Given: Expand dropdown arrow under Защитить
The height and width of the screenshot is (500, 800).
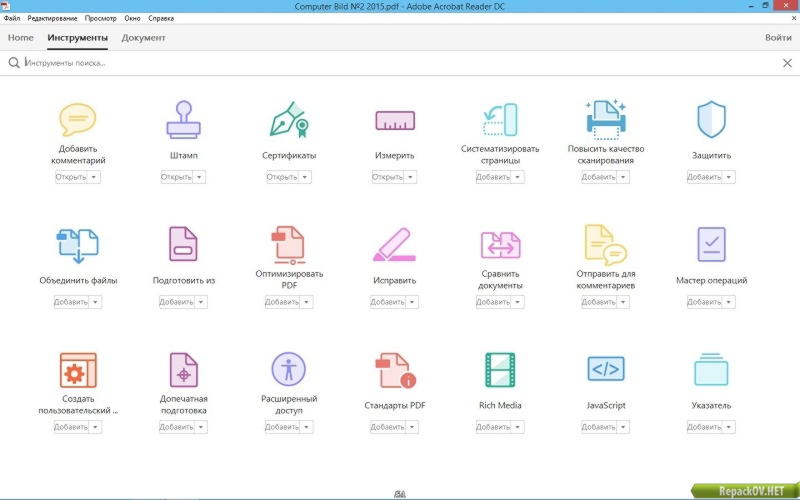Looking at the screenshot, I should [729, 177].
